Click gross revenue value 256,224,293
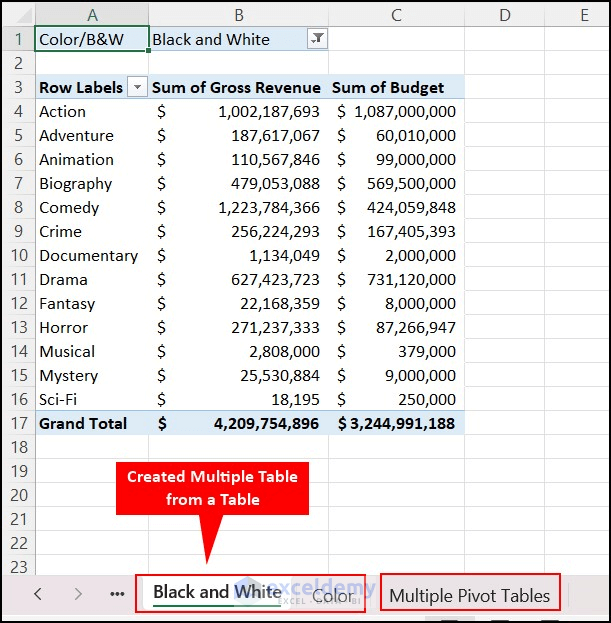The width and height of the screenshot is (611, 623). (276, 232)
